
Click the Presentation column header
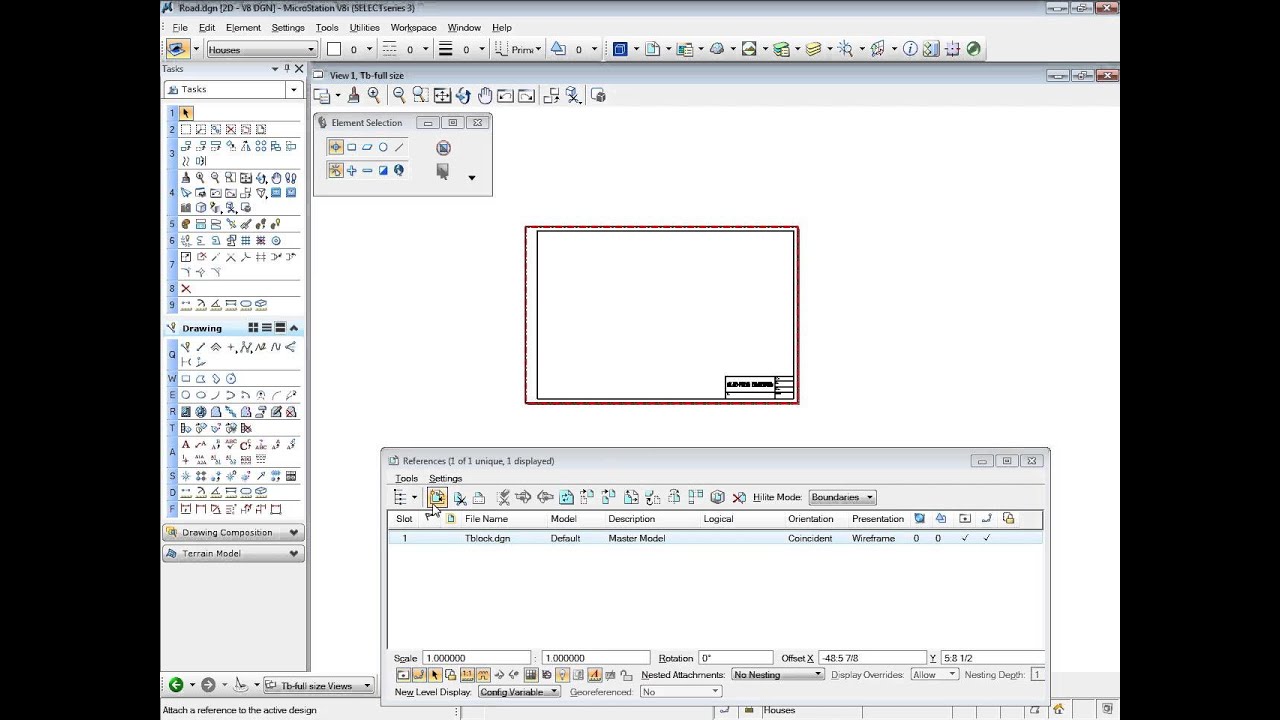(x=878, y=519)
